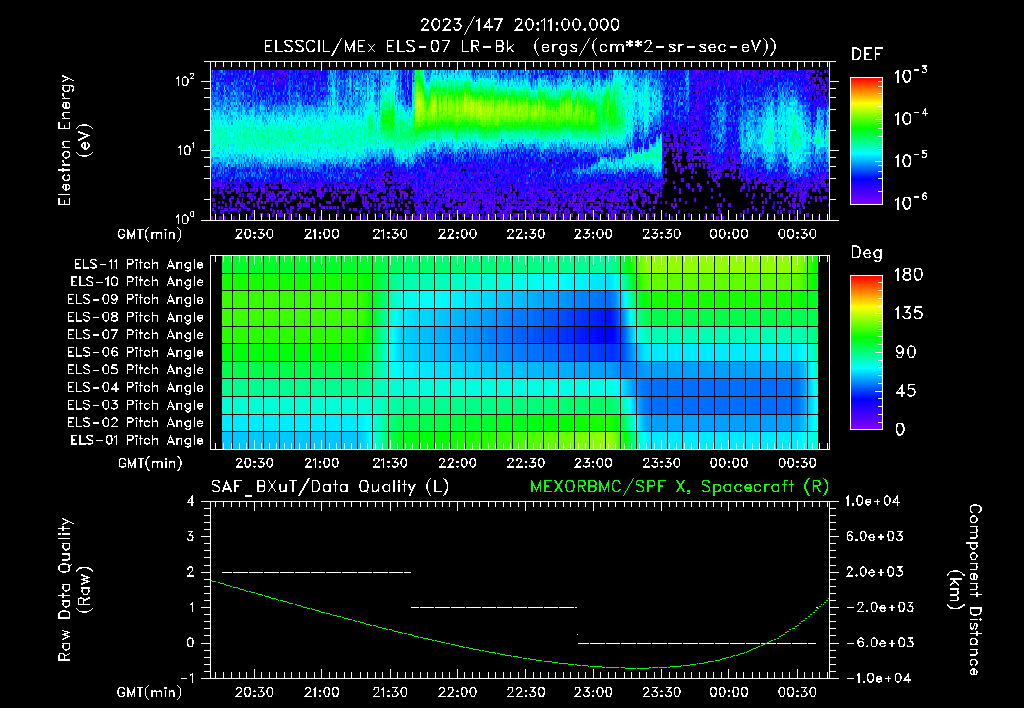Click the ELS-11 Pitch Angle row label

pyautogui.click(x=138, y=265)
